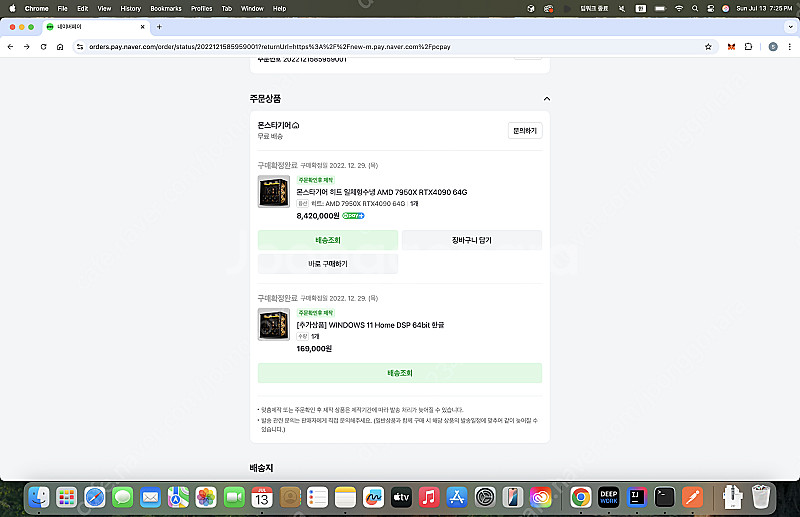
Task: Reload the Naver Pay order page
Action: point(43,46)
